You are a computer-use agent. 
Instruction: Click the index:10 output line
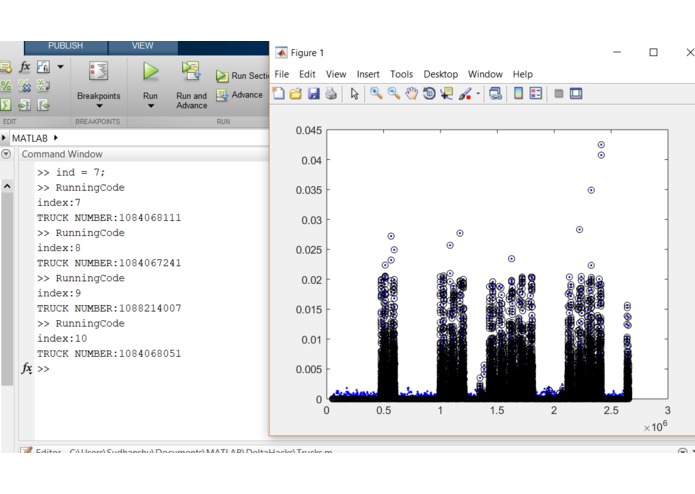coord(62,338)
